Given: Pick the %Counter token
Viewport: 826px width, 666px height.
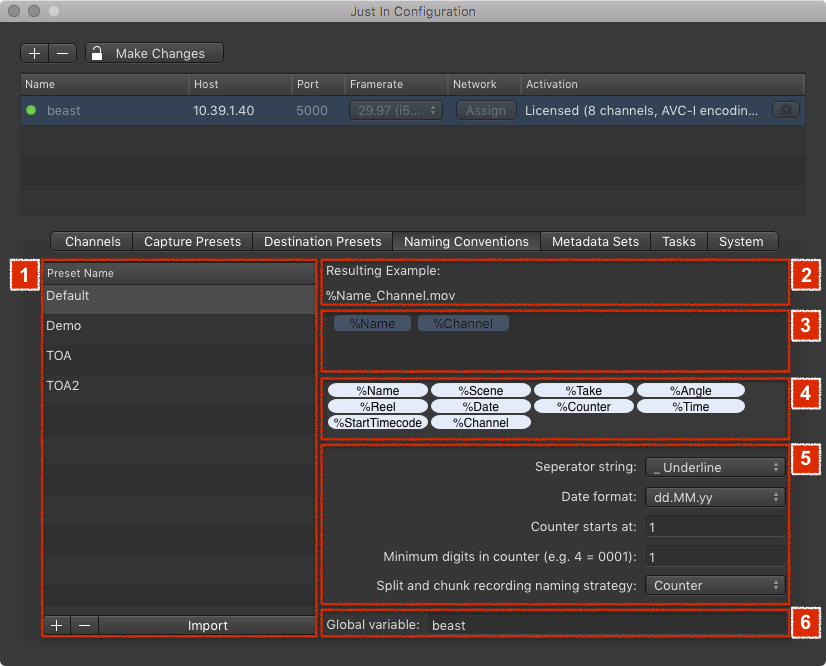Looking at the screenshot, I should point(584,407).
